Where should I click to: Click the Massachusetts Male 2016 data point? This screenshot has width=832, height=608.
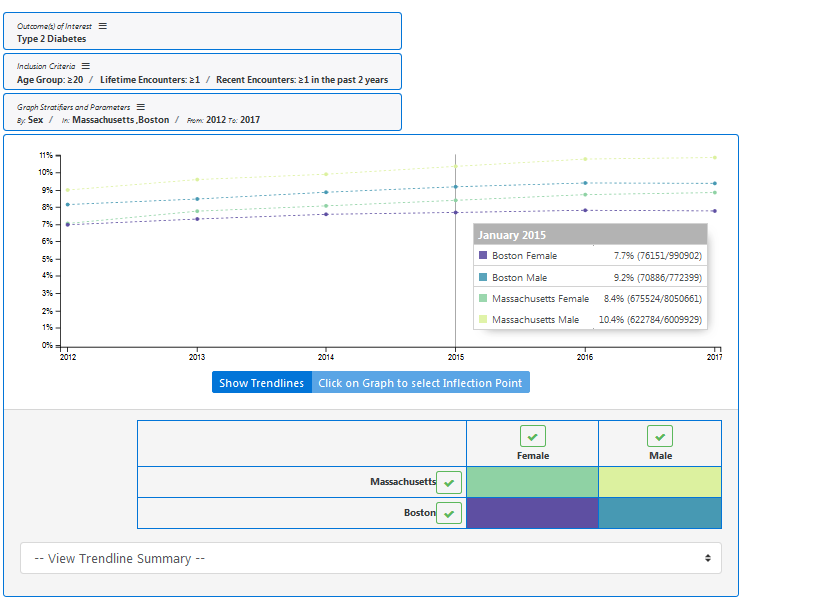pyautogui.click(x=585, y=159)
